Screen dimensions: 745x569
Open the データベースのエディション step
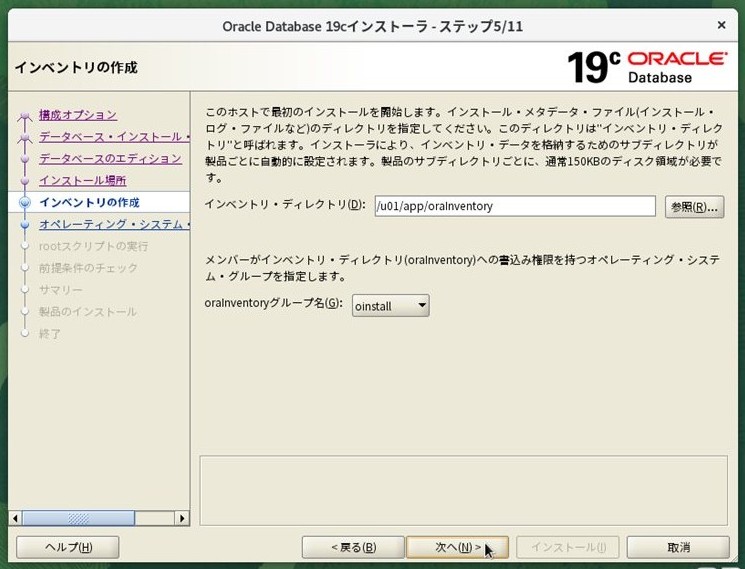pos(110,159)
